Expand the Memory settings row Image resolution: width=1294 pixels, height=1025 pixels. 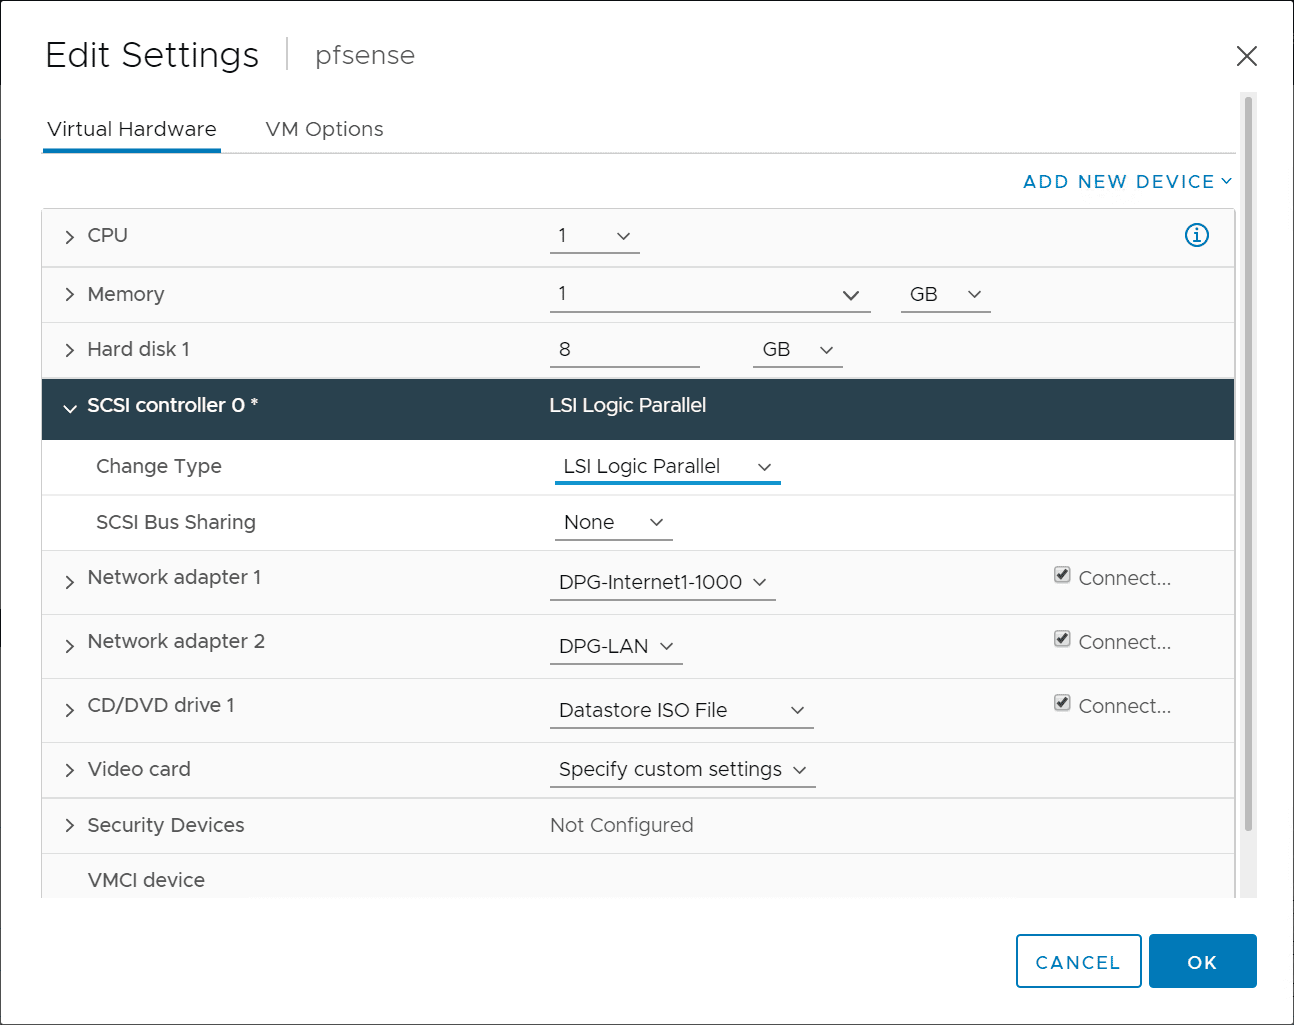(x=69, y=294)
